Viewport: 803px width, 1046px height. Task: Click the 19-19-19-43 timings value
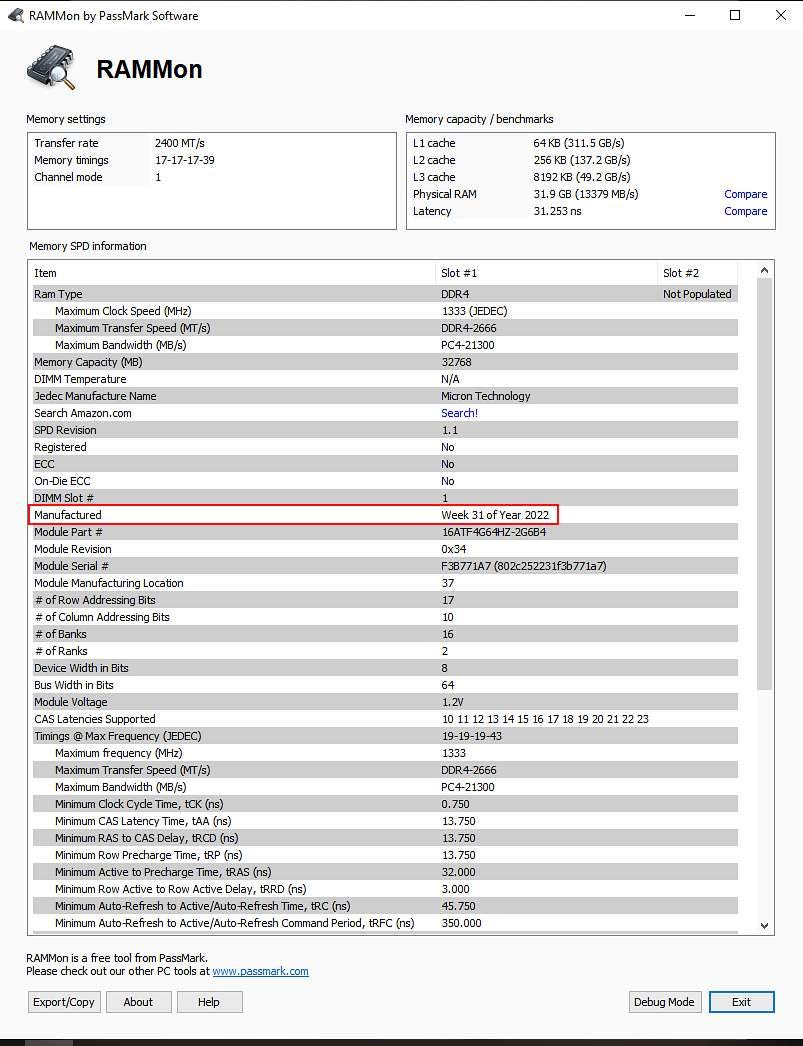point(472,736)
